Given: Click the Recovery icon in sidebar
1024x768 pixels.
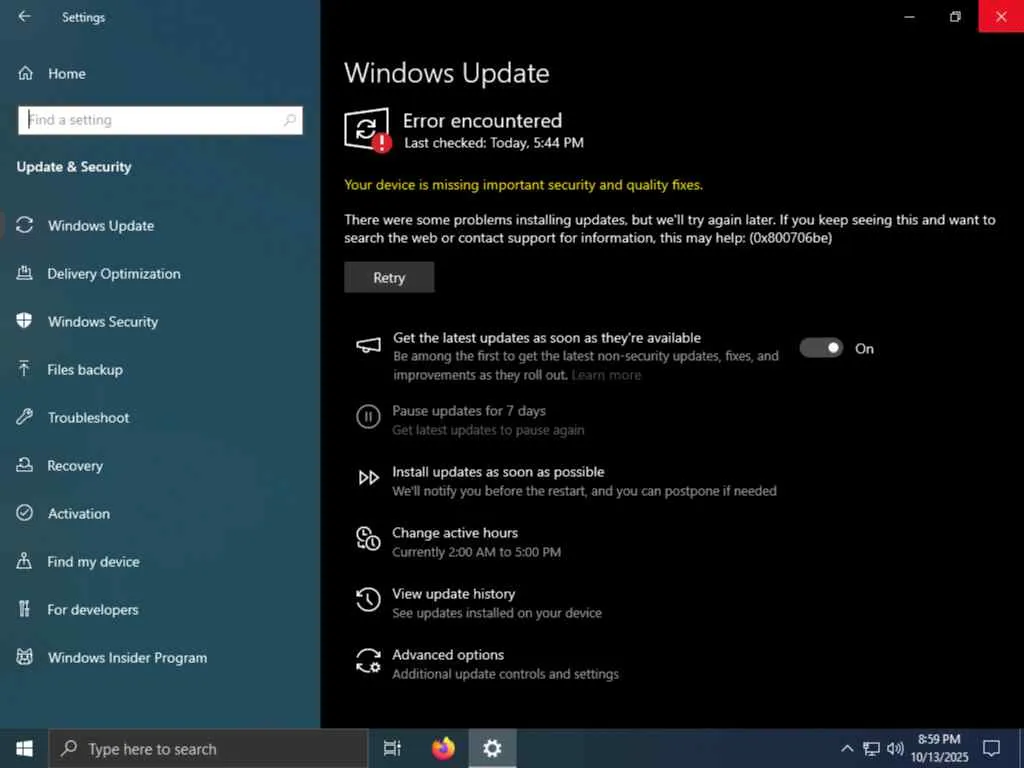Looking at the screenshot, I should click(24, 464).
